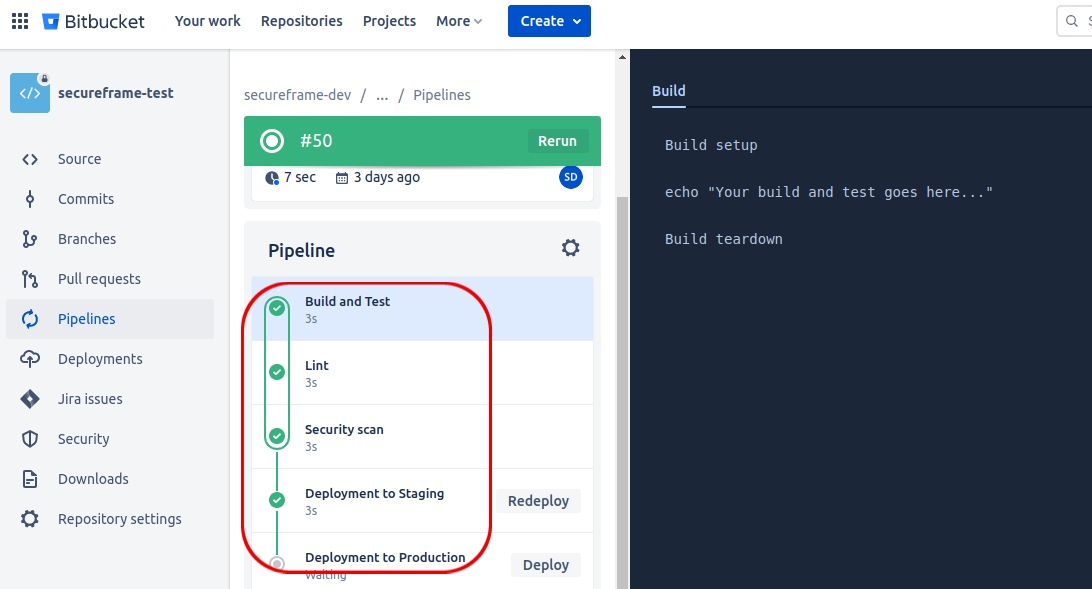Expand the Build setup log section
Viewport: 1092px width, 589px height.
tap(711, 145)
